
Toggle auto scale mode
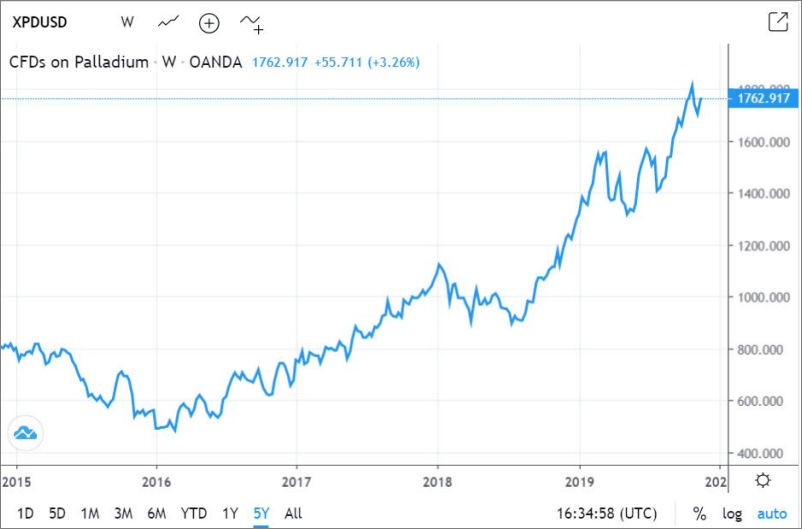[x=771, y=513]
